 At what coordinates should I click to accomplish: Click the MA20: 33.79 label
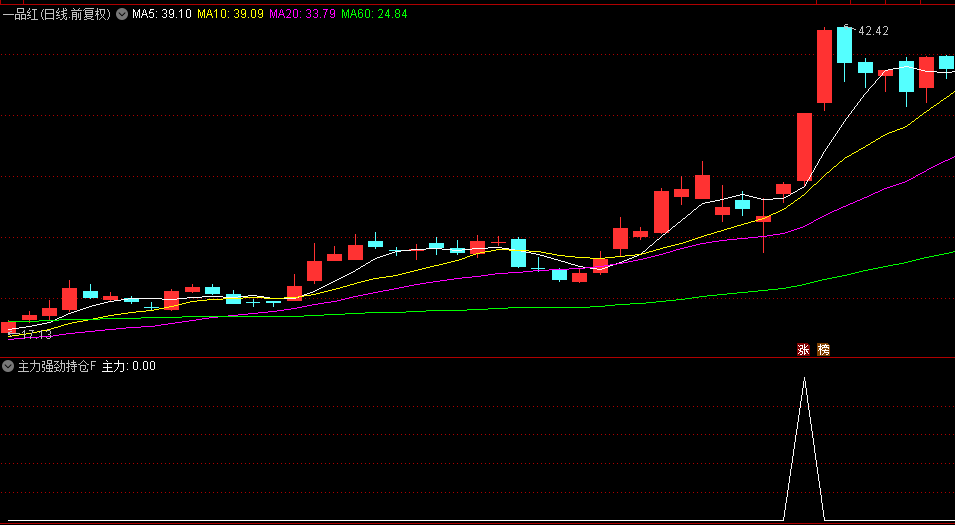tap(303, 13)
